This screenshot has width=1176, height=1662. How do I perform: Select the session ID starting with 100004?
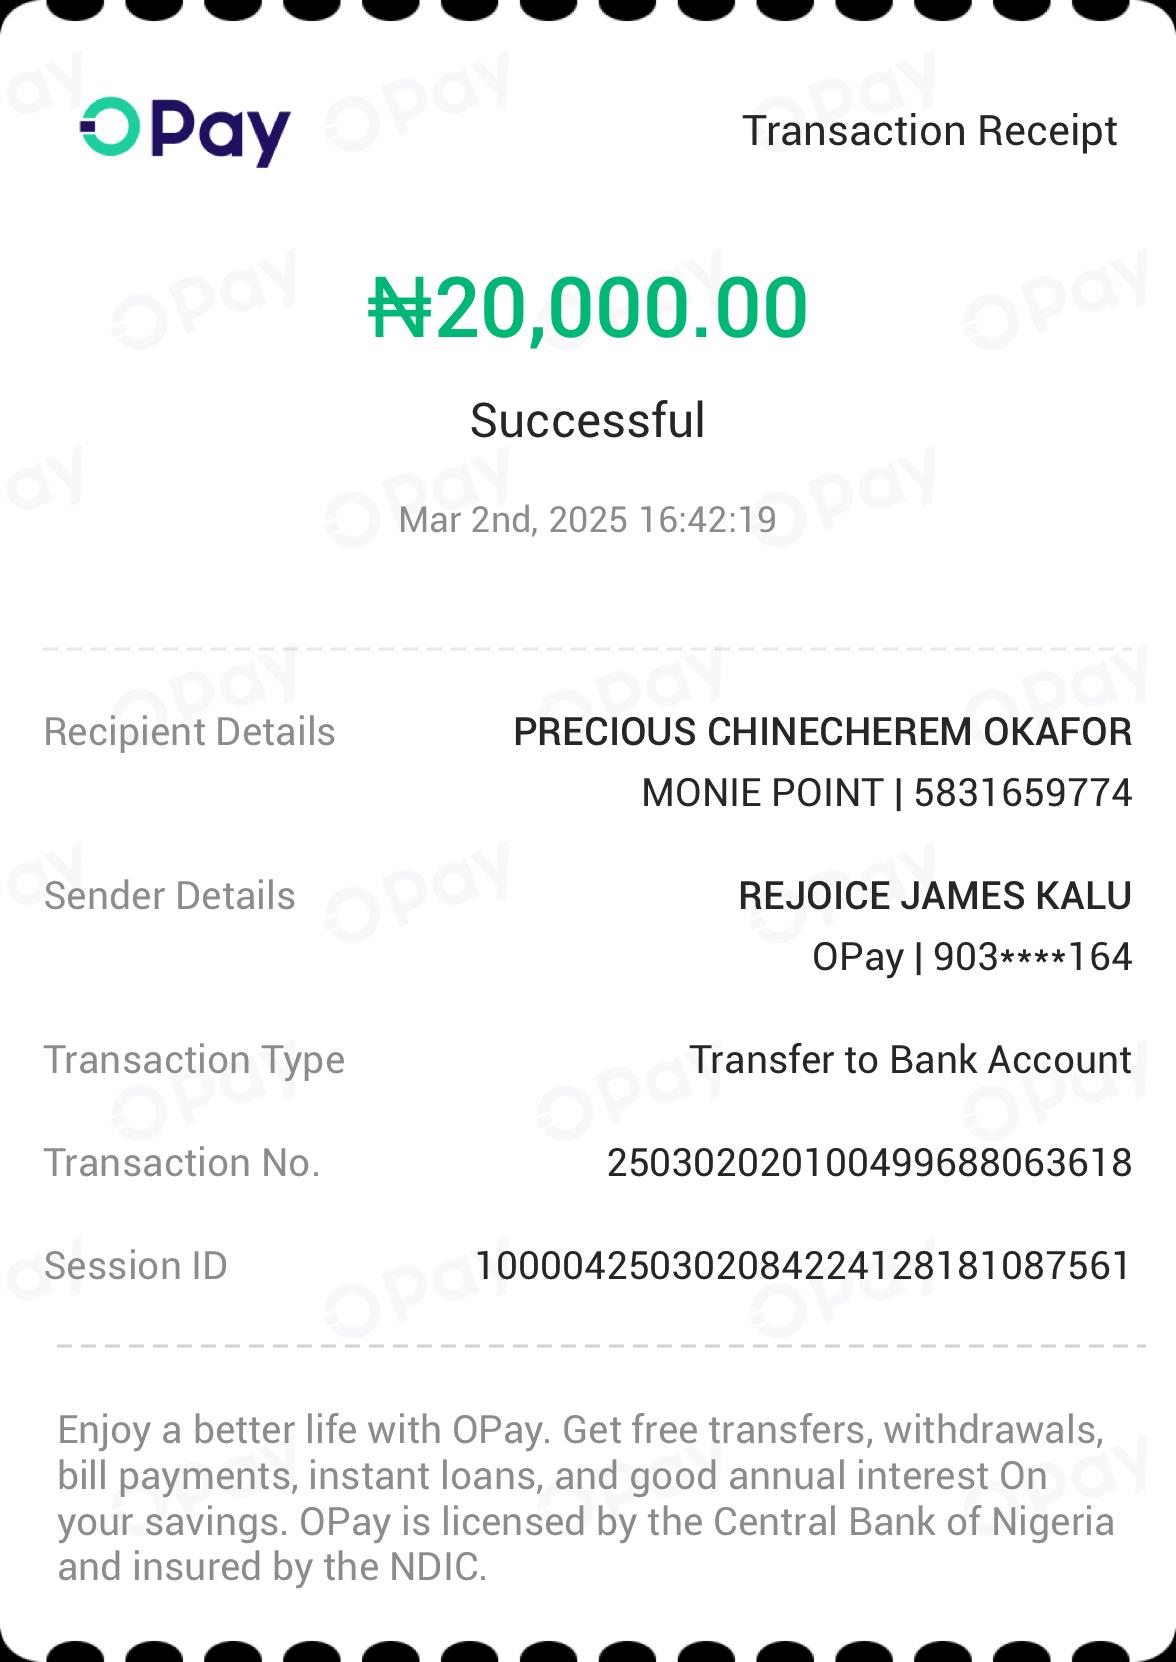coord(803,1266)
